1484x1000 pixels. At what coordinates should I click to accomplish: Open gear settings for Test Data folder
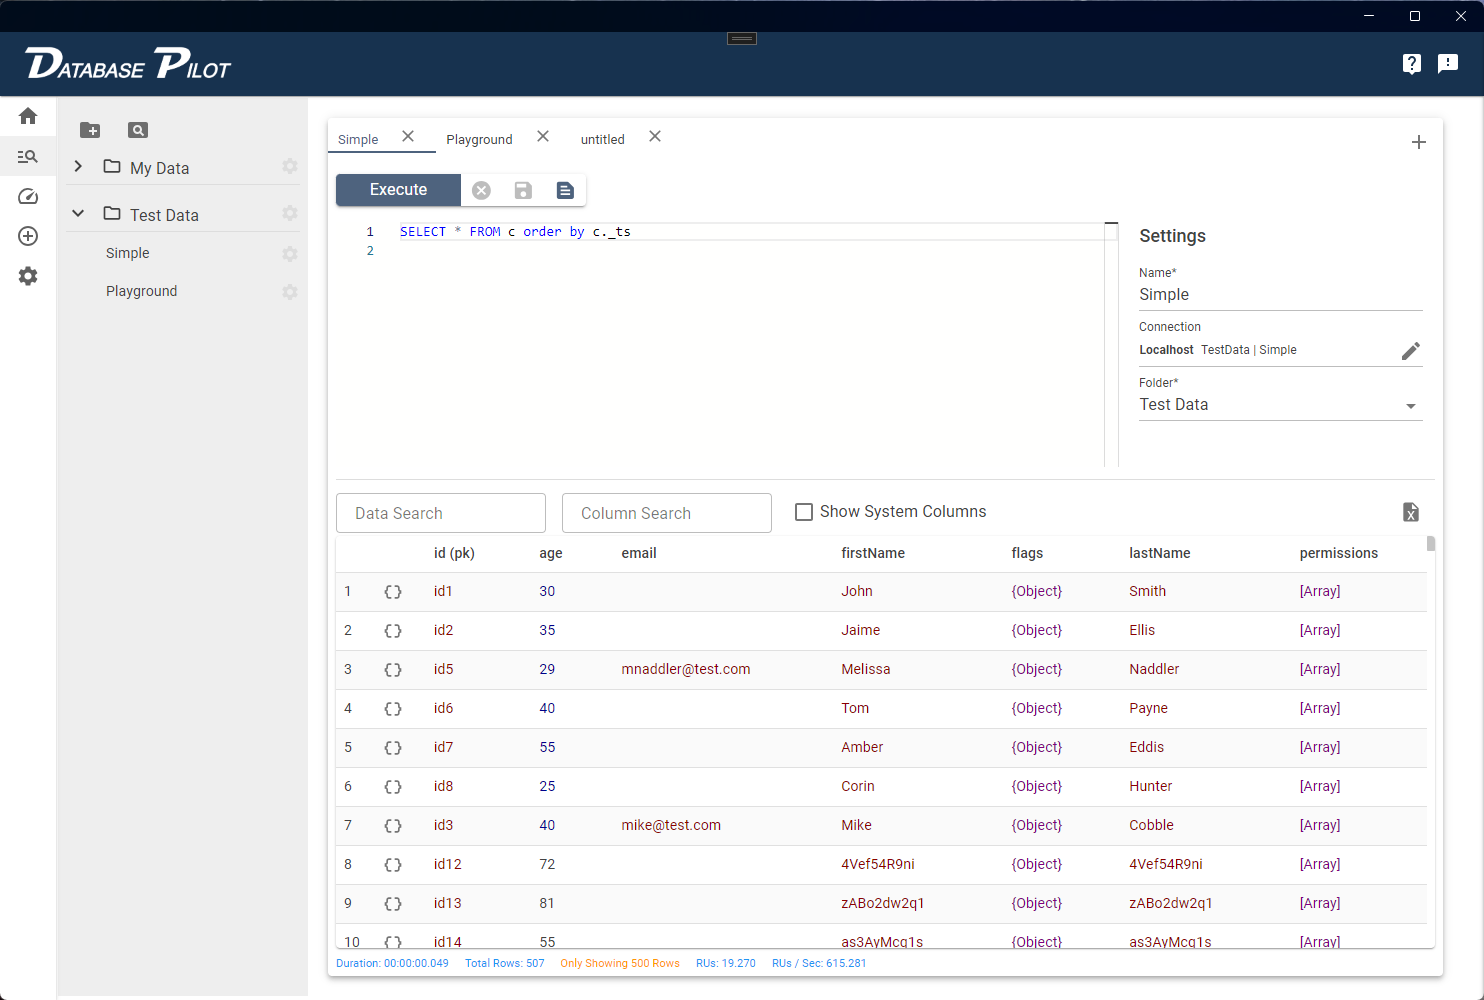290,213
